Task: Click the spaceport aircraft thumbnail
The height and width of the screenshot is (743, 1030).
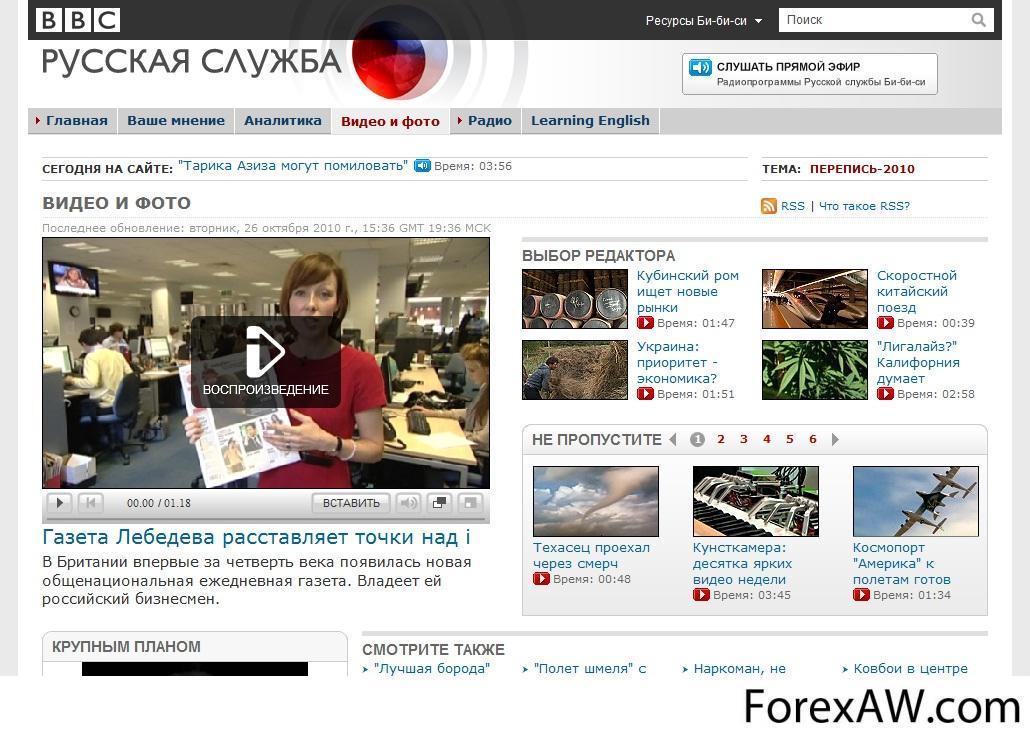Action: click(916, 501)
